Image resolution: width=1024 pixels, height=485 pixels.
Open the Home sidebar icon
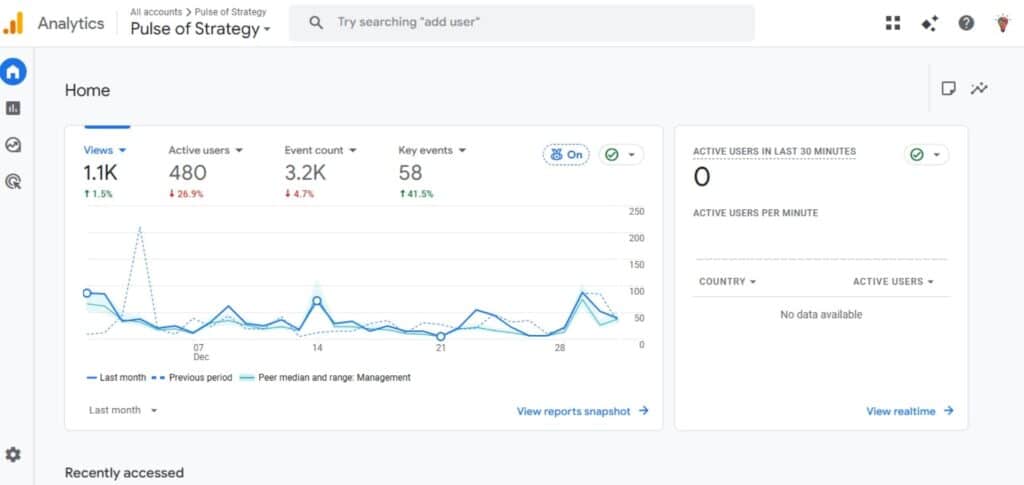tap(13, 72)
